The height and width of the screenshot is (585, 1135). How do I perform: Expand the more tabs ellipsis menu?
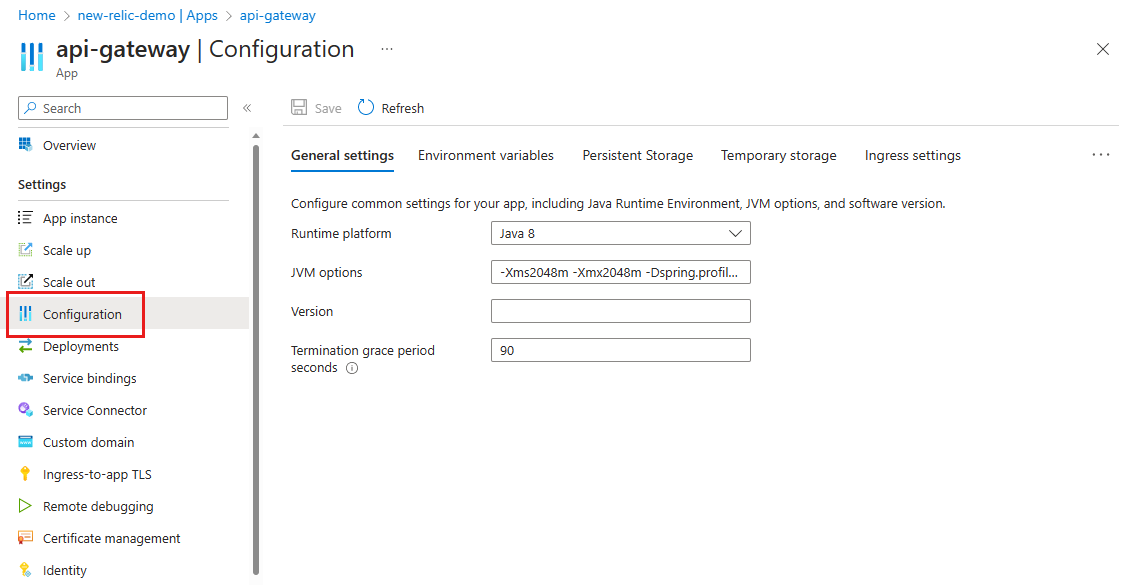[x=1101, y=155]
